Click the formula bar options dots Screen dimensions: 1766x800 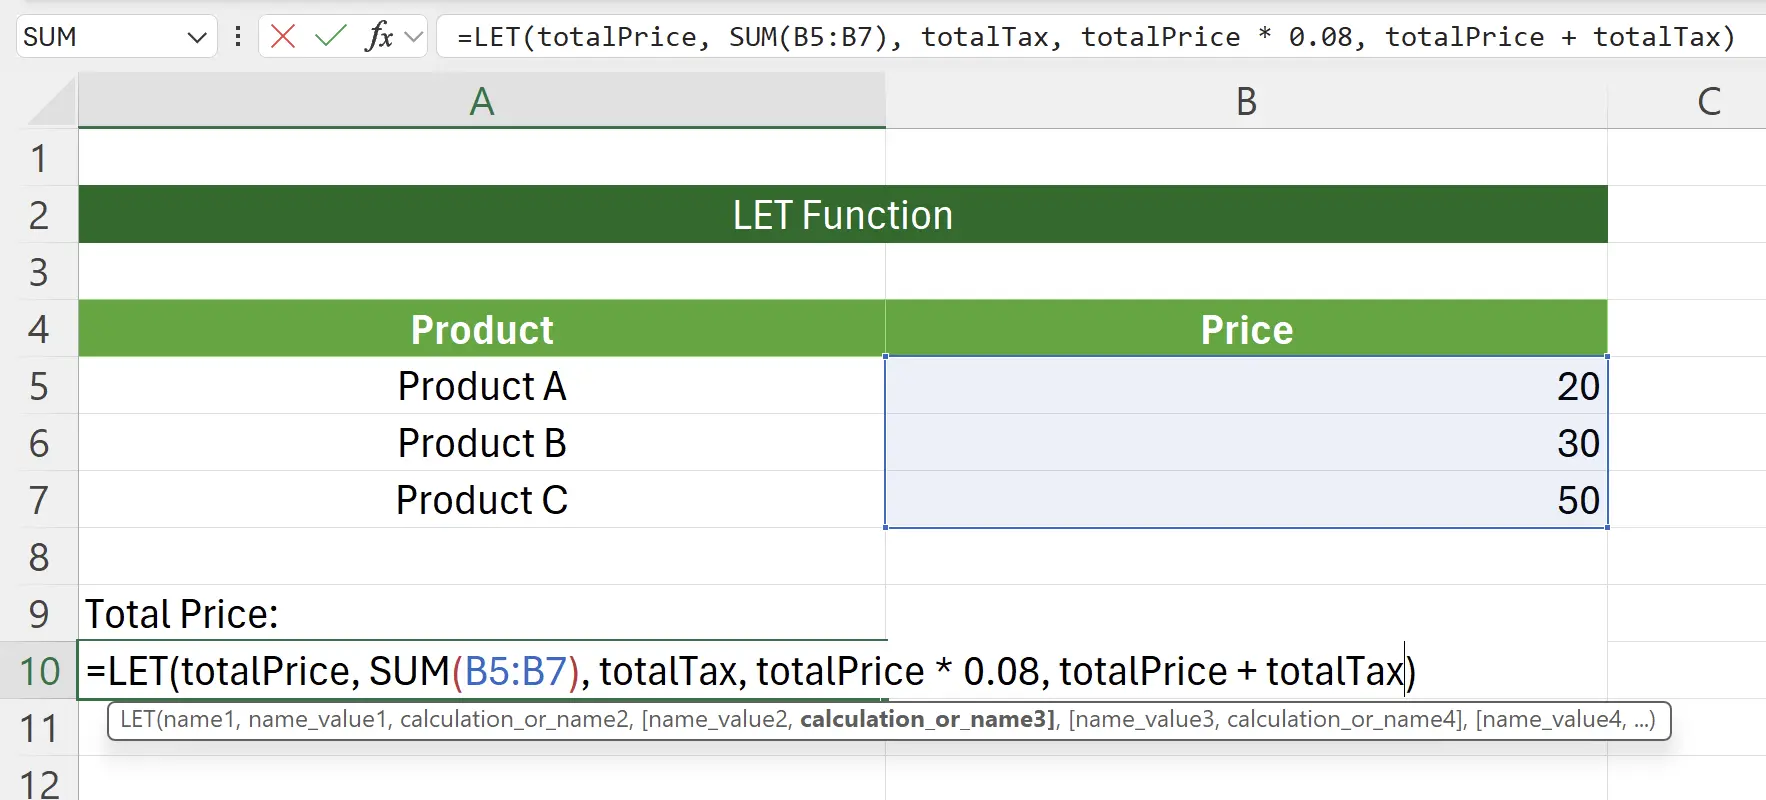coord(238,37)
